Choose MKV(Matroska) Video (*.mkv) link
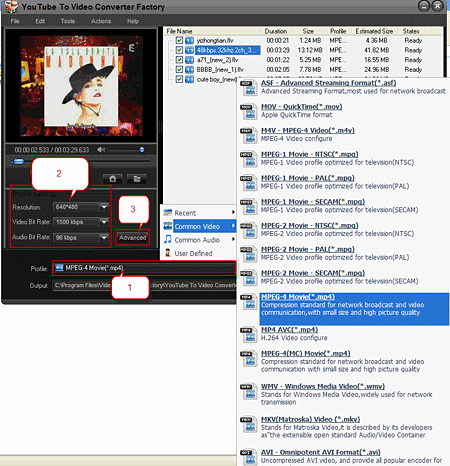Viewport: 450px width, 466px height. pyautogui.click(x=311, y=419)
